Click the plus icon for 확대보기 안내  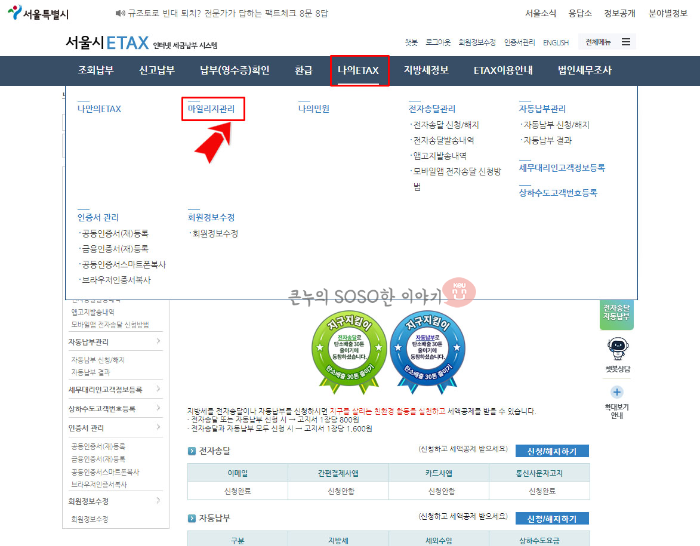click(617, 392)
